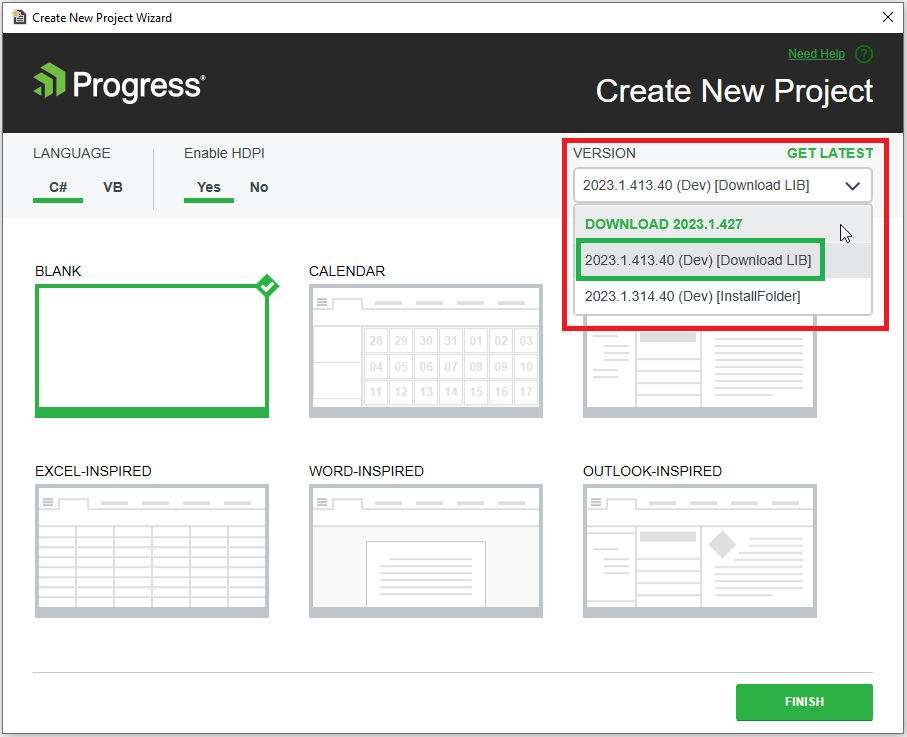Image resolution: width=907 pixels, height=737 pixels.
Task: Click the EXCEL-INSPIRED template label
Action: [93, 471]
